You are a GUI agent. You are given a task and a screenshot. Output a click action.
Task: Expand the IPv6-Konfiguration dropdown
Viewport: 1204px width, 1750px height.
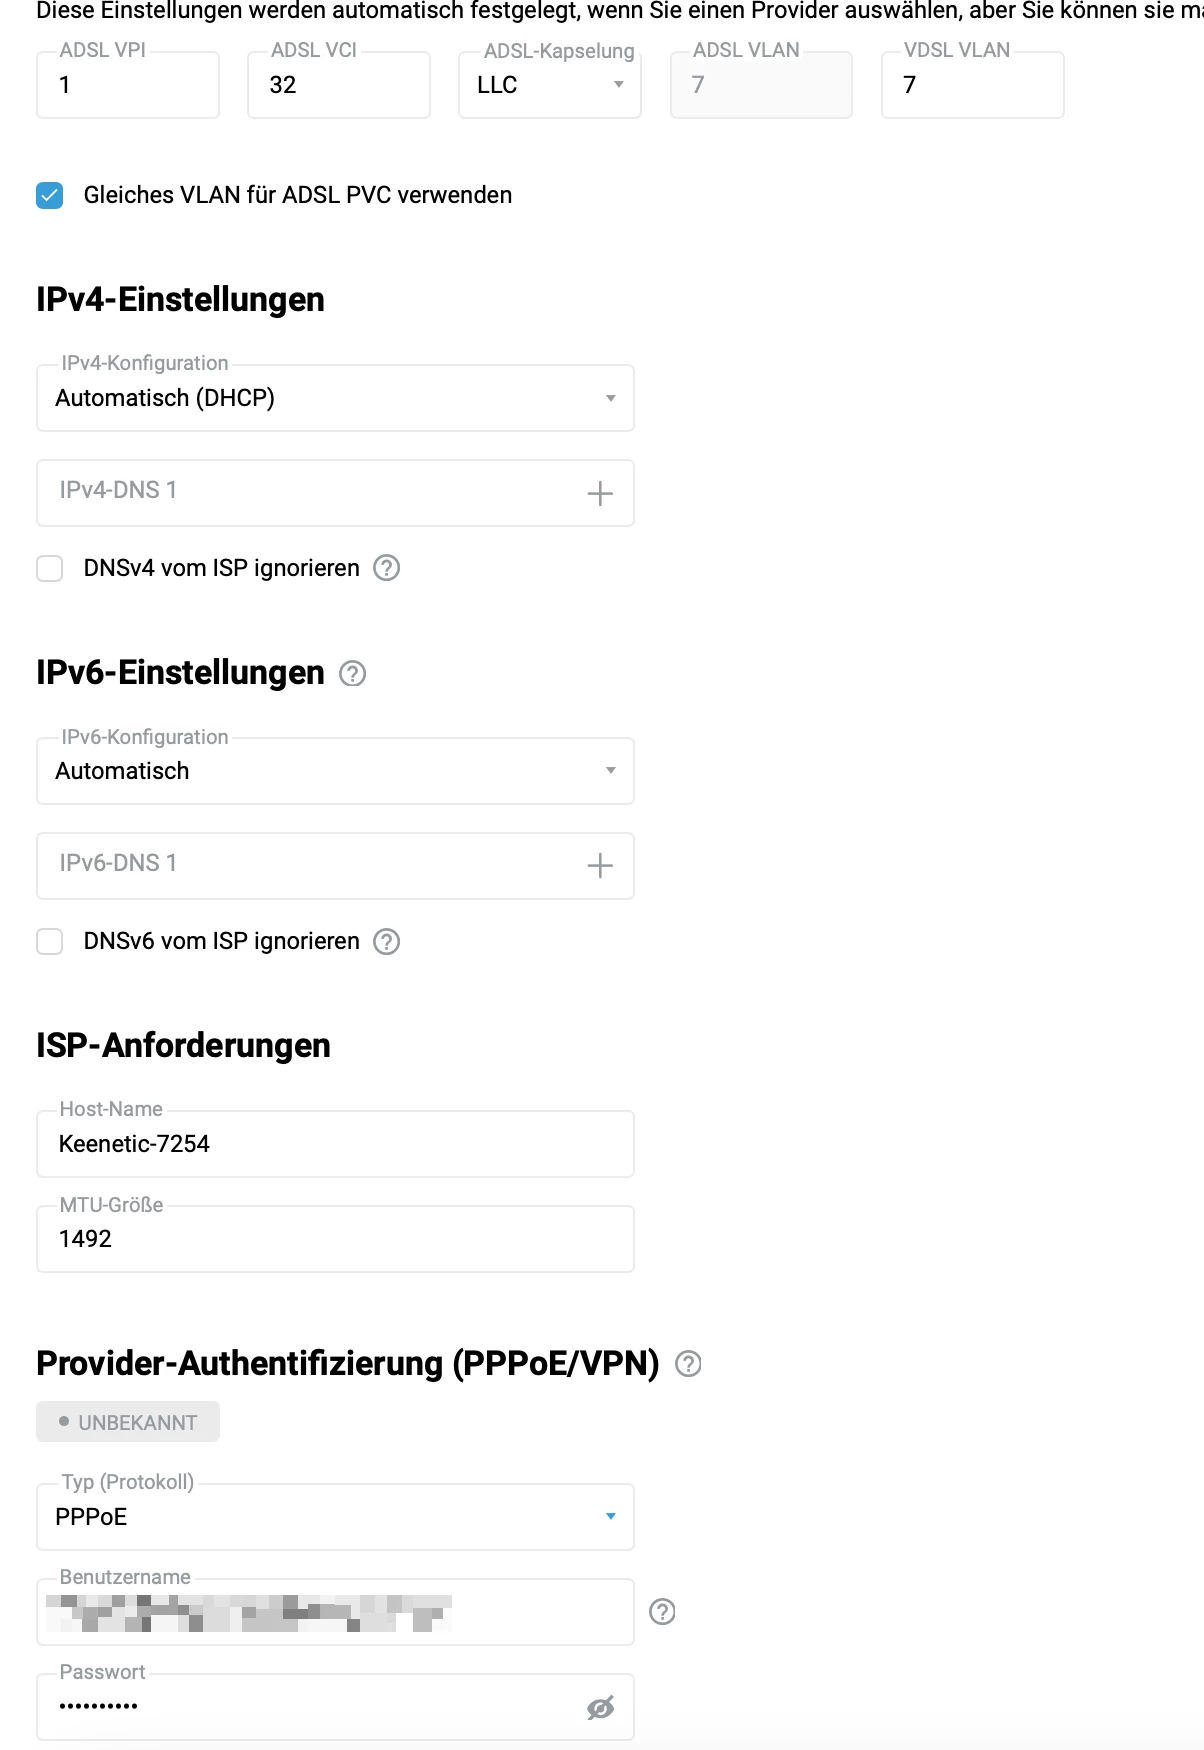coord(335,771)
